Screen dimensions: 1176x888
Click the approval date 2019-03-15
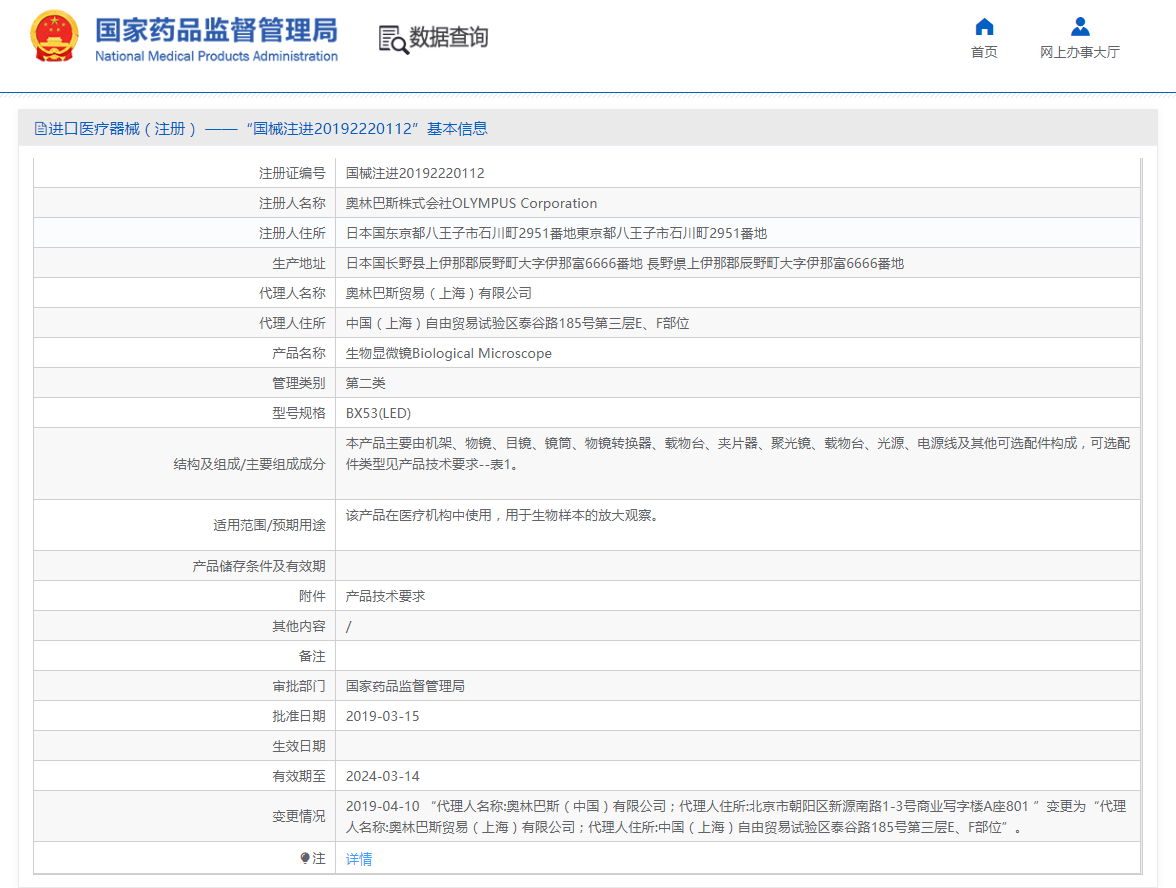[x=382, y=716]
